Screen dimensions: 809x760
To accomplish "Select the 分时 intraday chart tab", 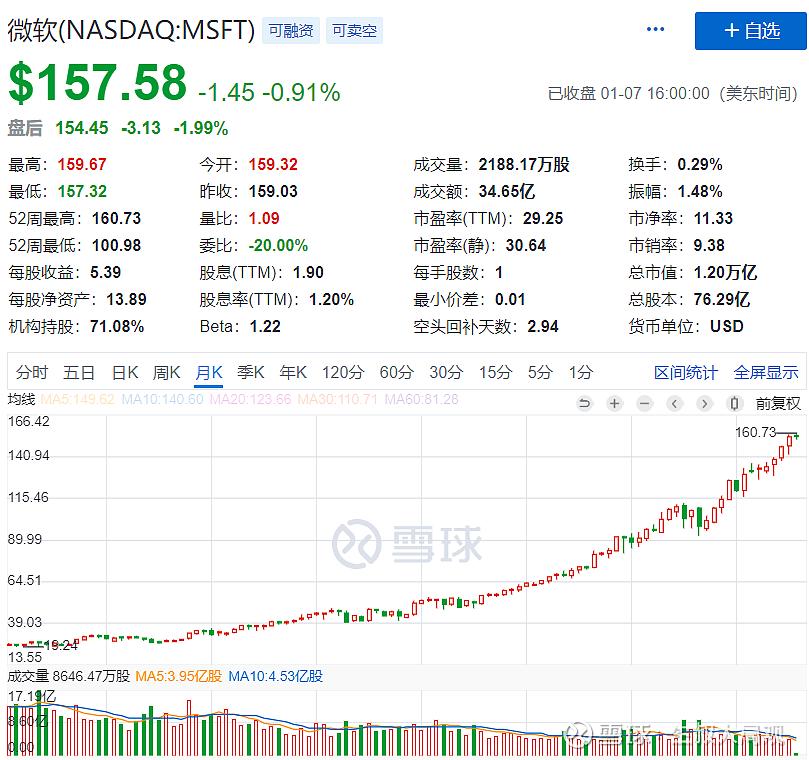I will point(32,373).
